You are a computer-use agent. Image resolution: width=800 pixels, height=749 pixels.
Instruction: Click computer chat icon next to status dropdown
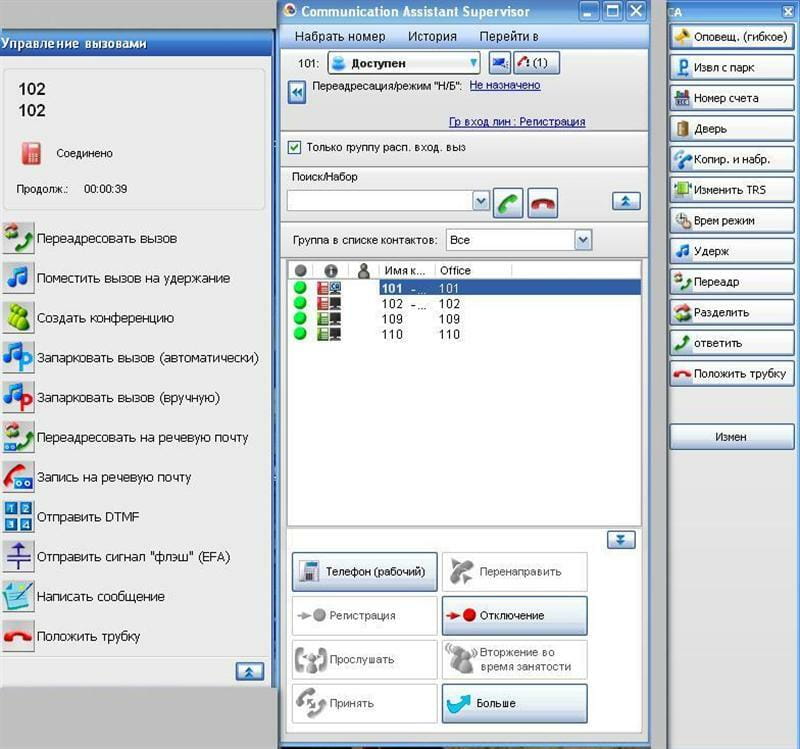pyautogui.click(x=499, y=63)
